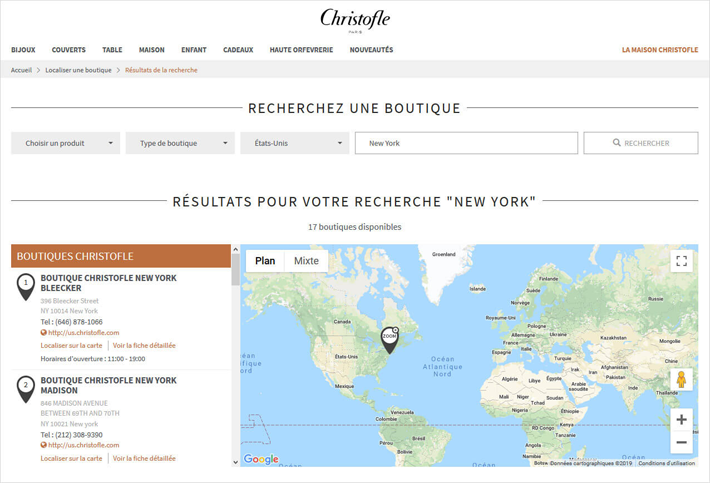Click the boutique list scrollbar thumb
The width and height of the screenshot is (710, 483).
(235, 269)
